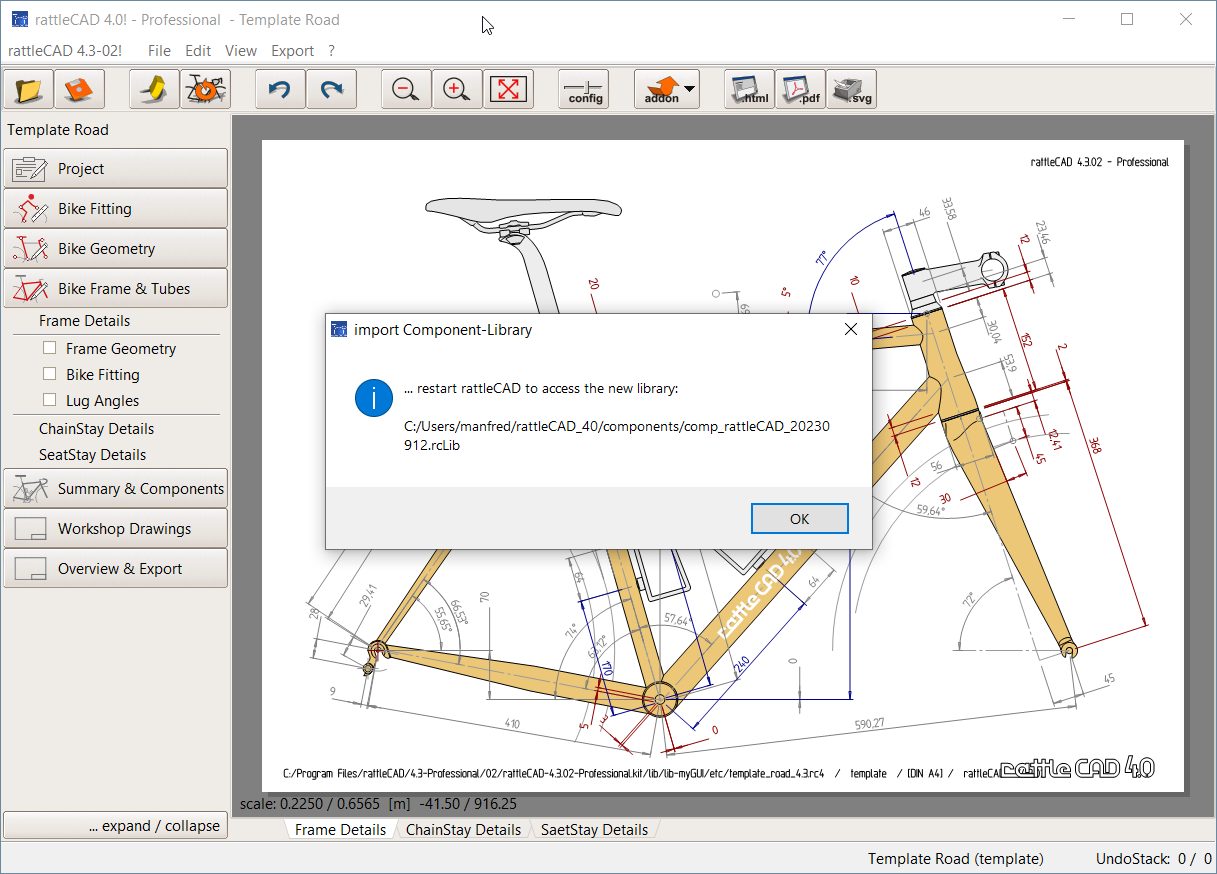Screen dimensions: 1217x874
Task: Expand Overview & Export section
Action: click(115, 568)
